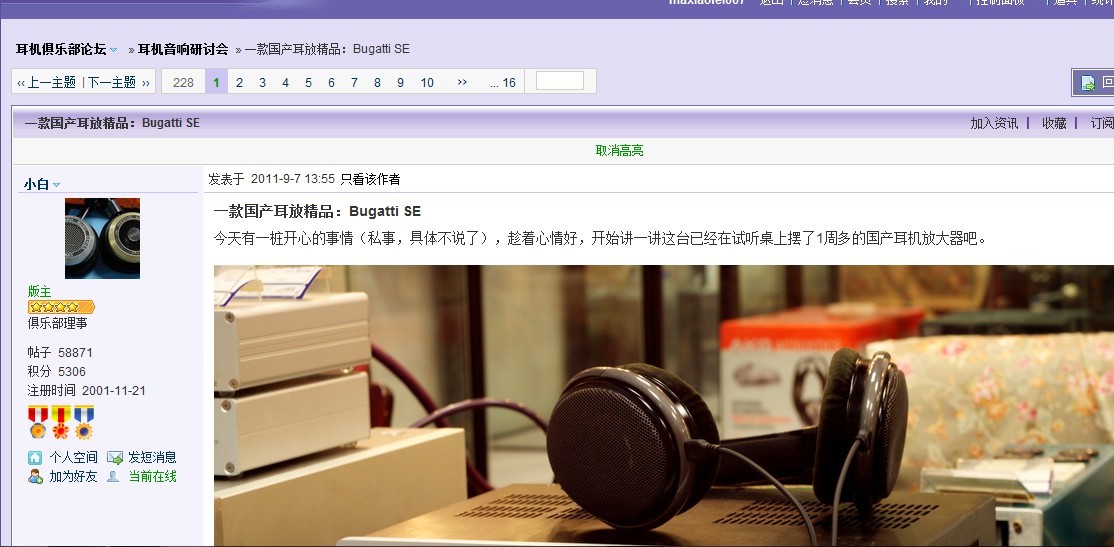1114x547 pixels.
Task: Click post date 2011-9-7 13:55
Action: coord(293,179)
